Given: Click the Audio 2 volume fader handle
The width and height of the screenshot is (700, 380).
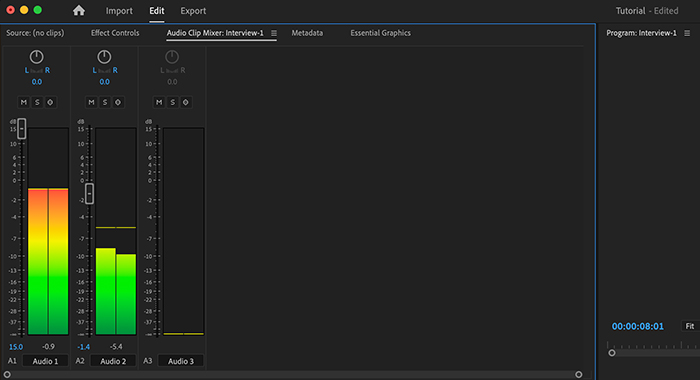Looking at the screenshot, I should [89, 194].
